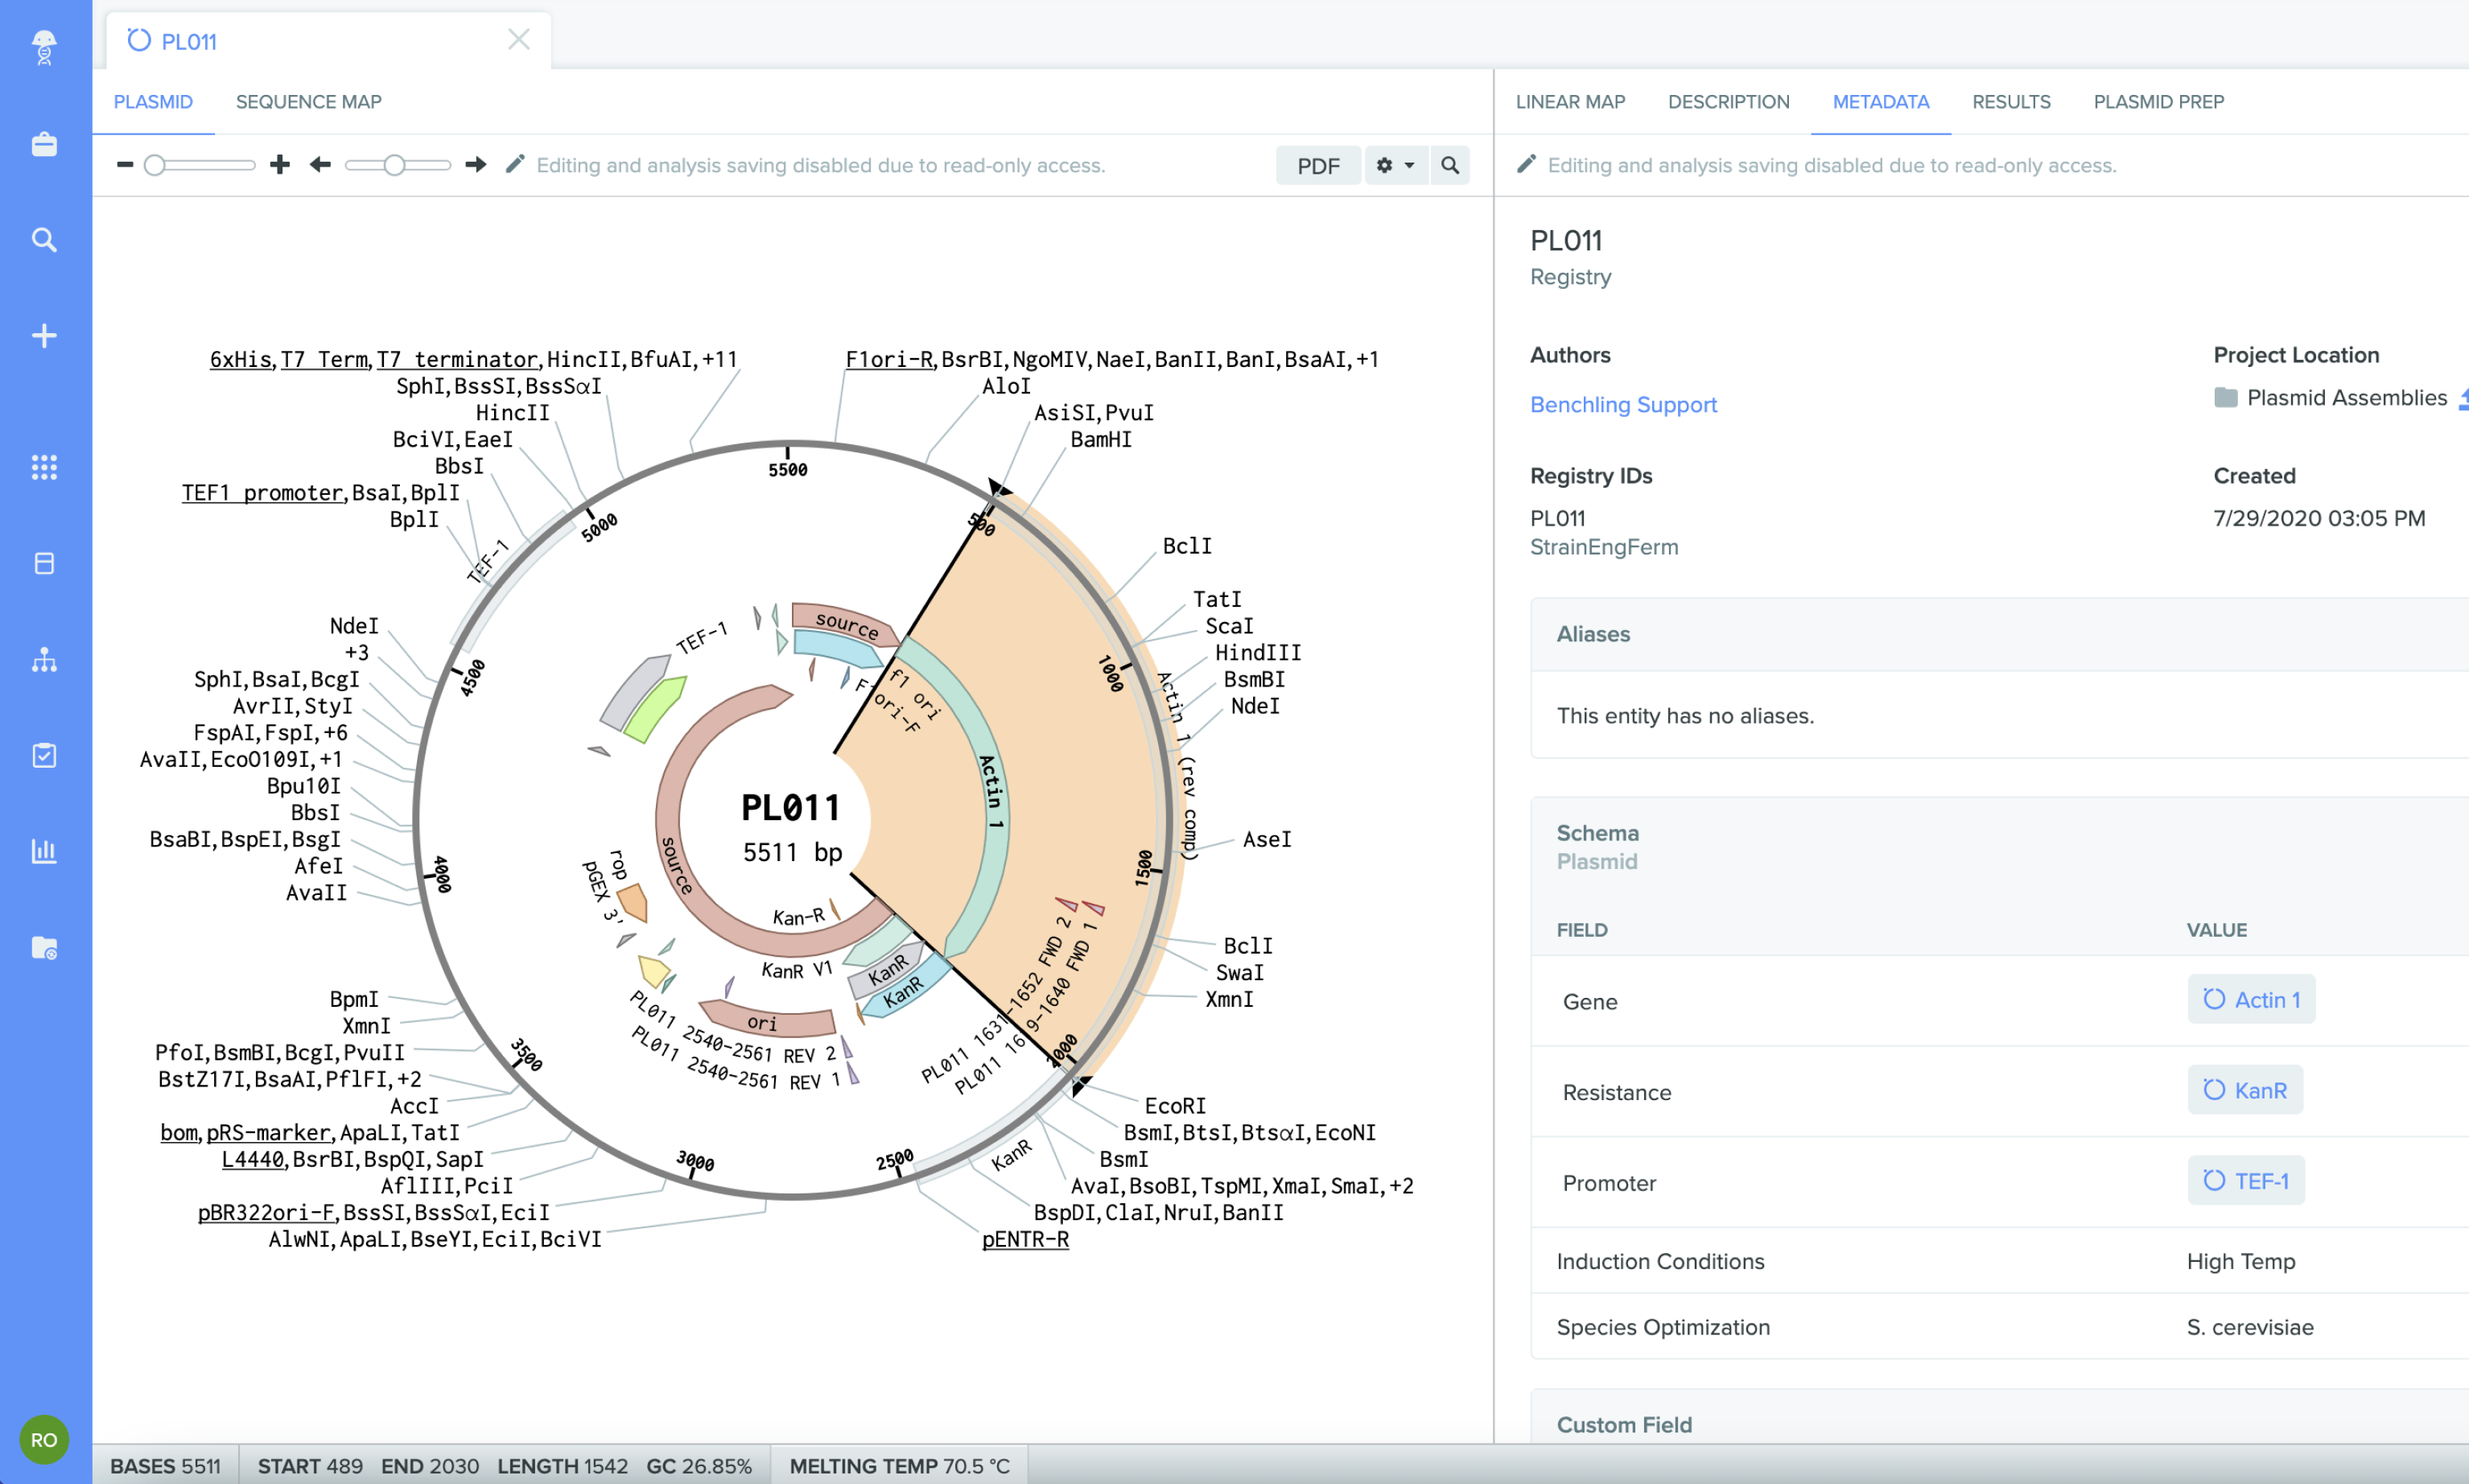
Task: Switch to the PLASMID PREP tab
Action: [x=2158, y=102]
